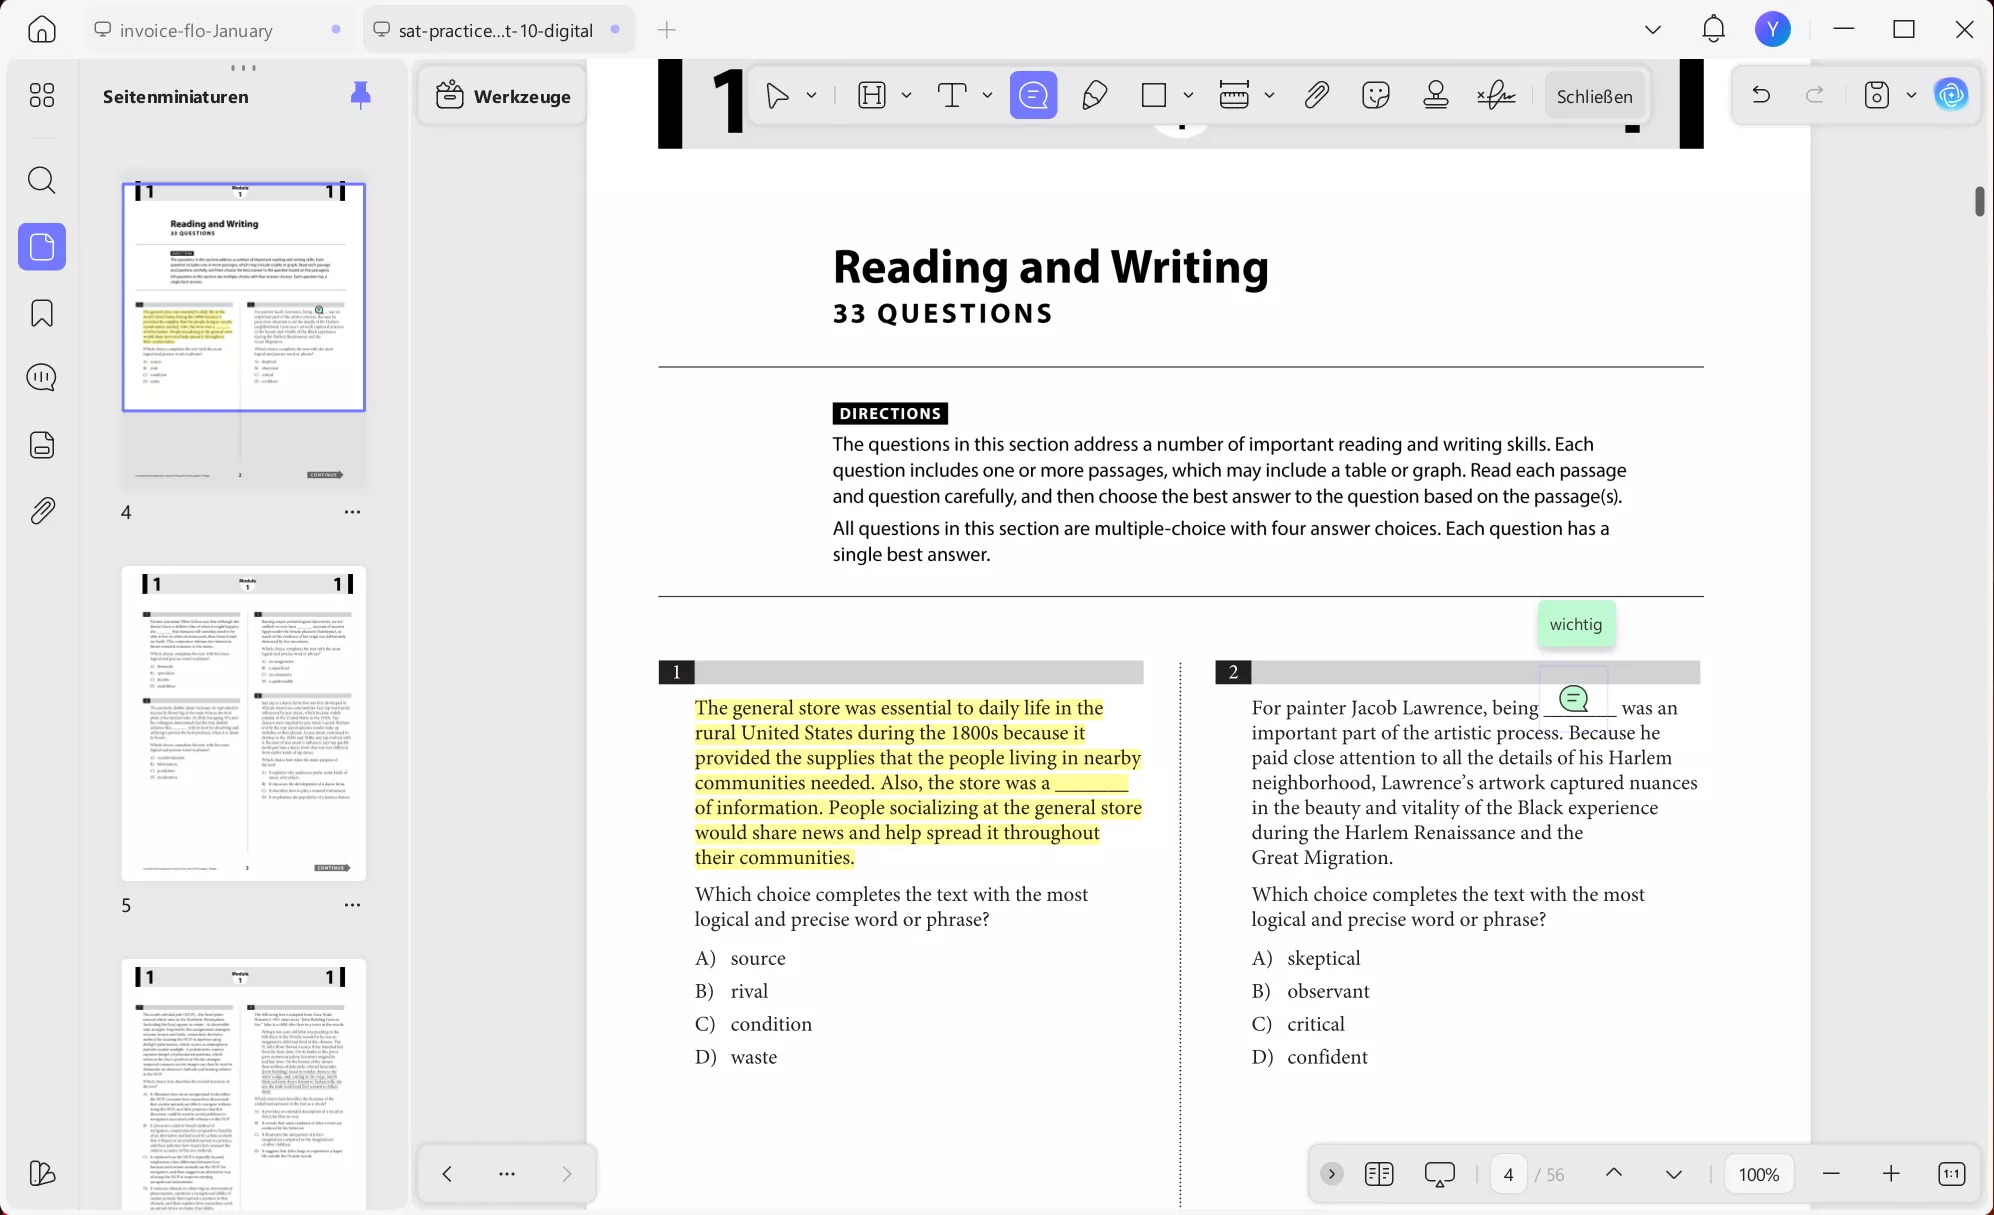This screenshot has width=1994, height=1215.
Task: Open search in left sidebar
Action: (x=42, y=181)
